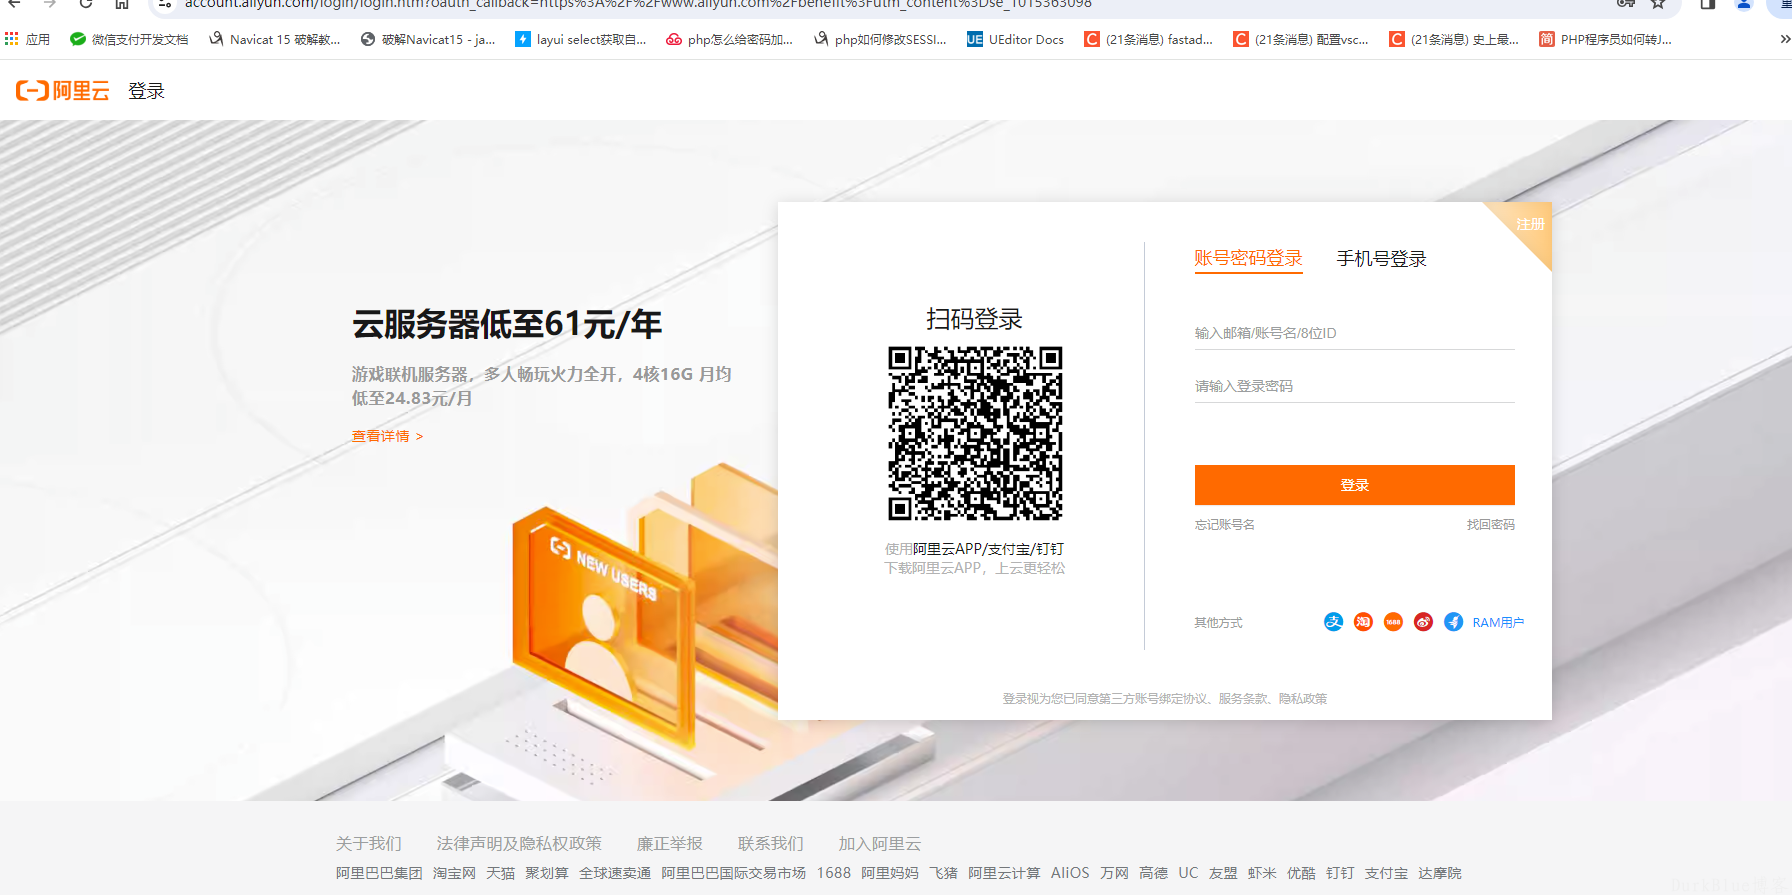Open the 联系我们 footer link

(x=771, y=844)
